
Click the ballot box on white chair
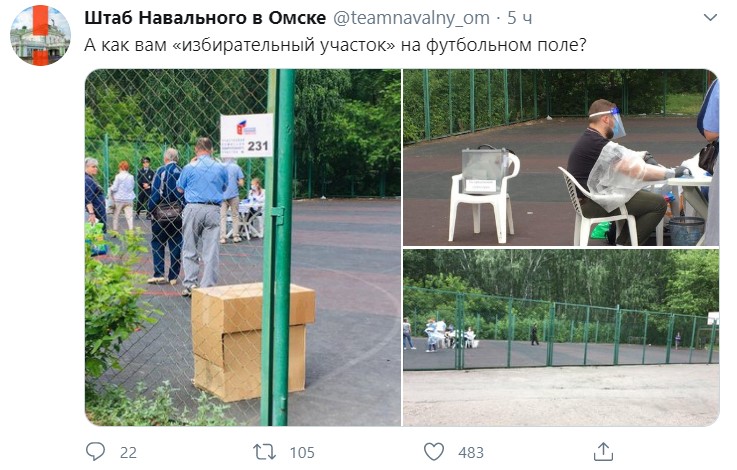[484, 171]
